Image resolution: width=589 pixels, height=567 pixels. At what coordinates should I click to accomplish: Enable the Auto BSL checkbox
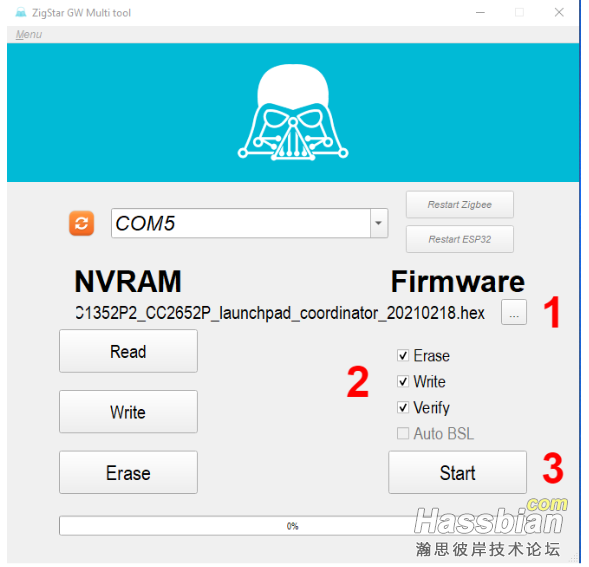tap(403, 433)
